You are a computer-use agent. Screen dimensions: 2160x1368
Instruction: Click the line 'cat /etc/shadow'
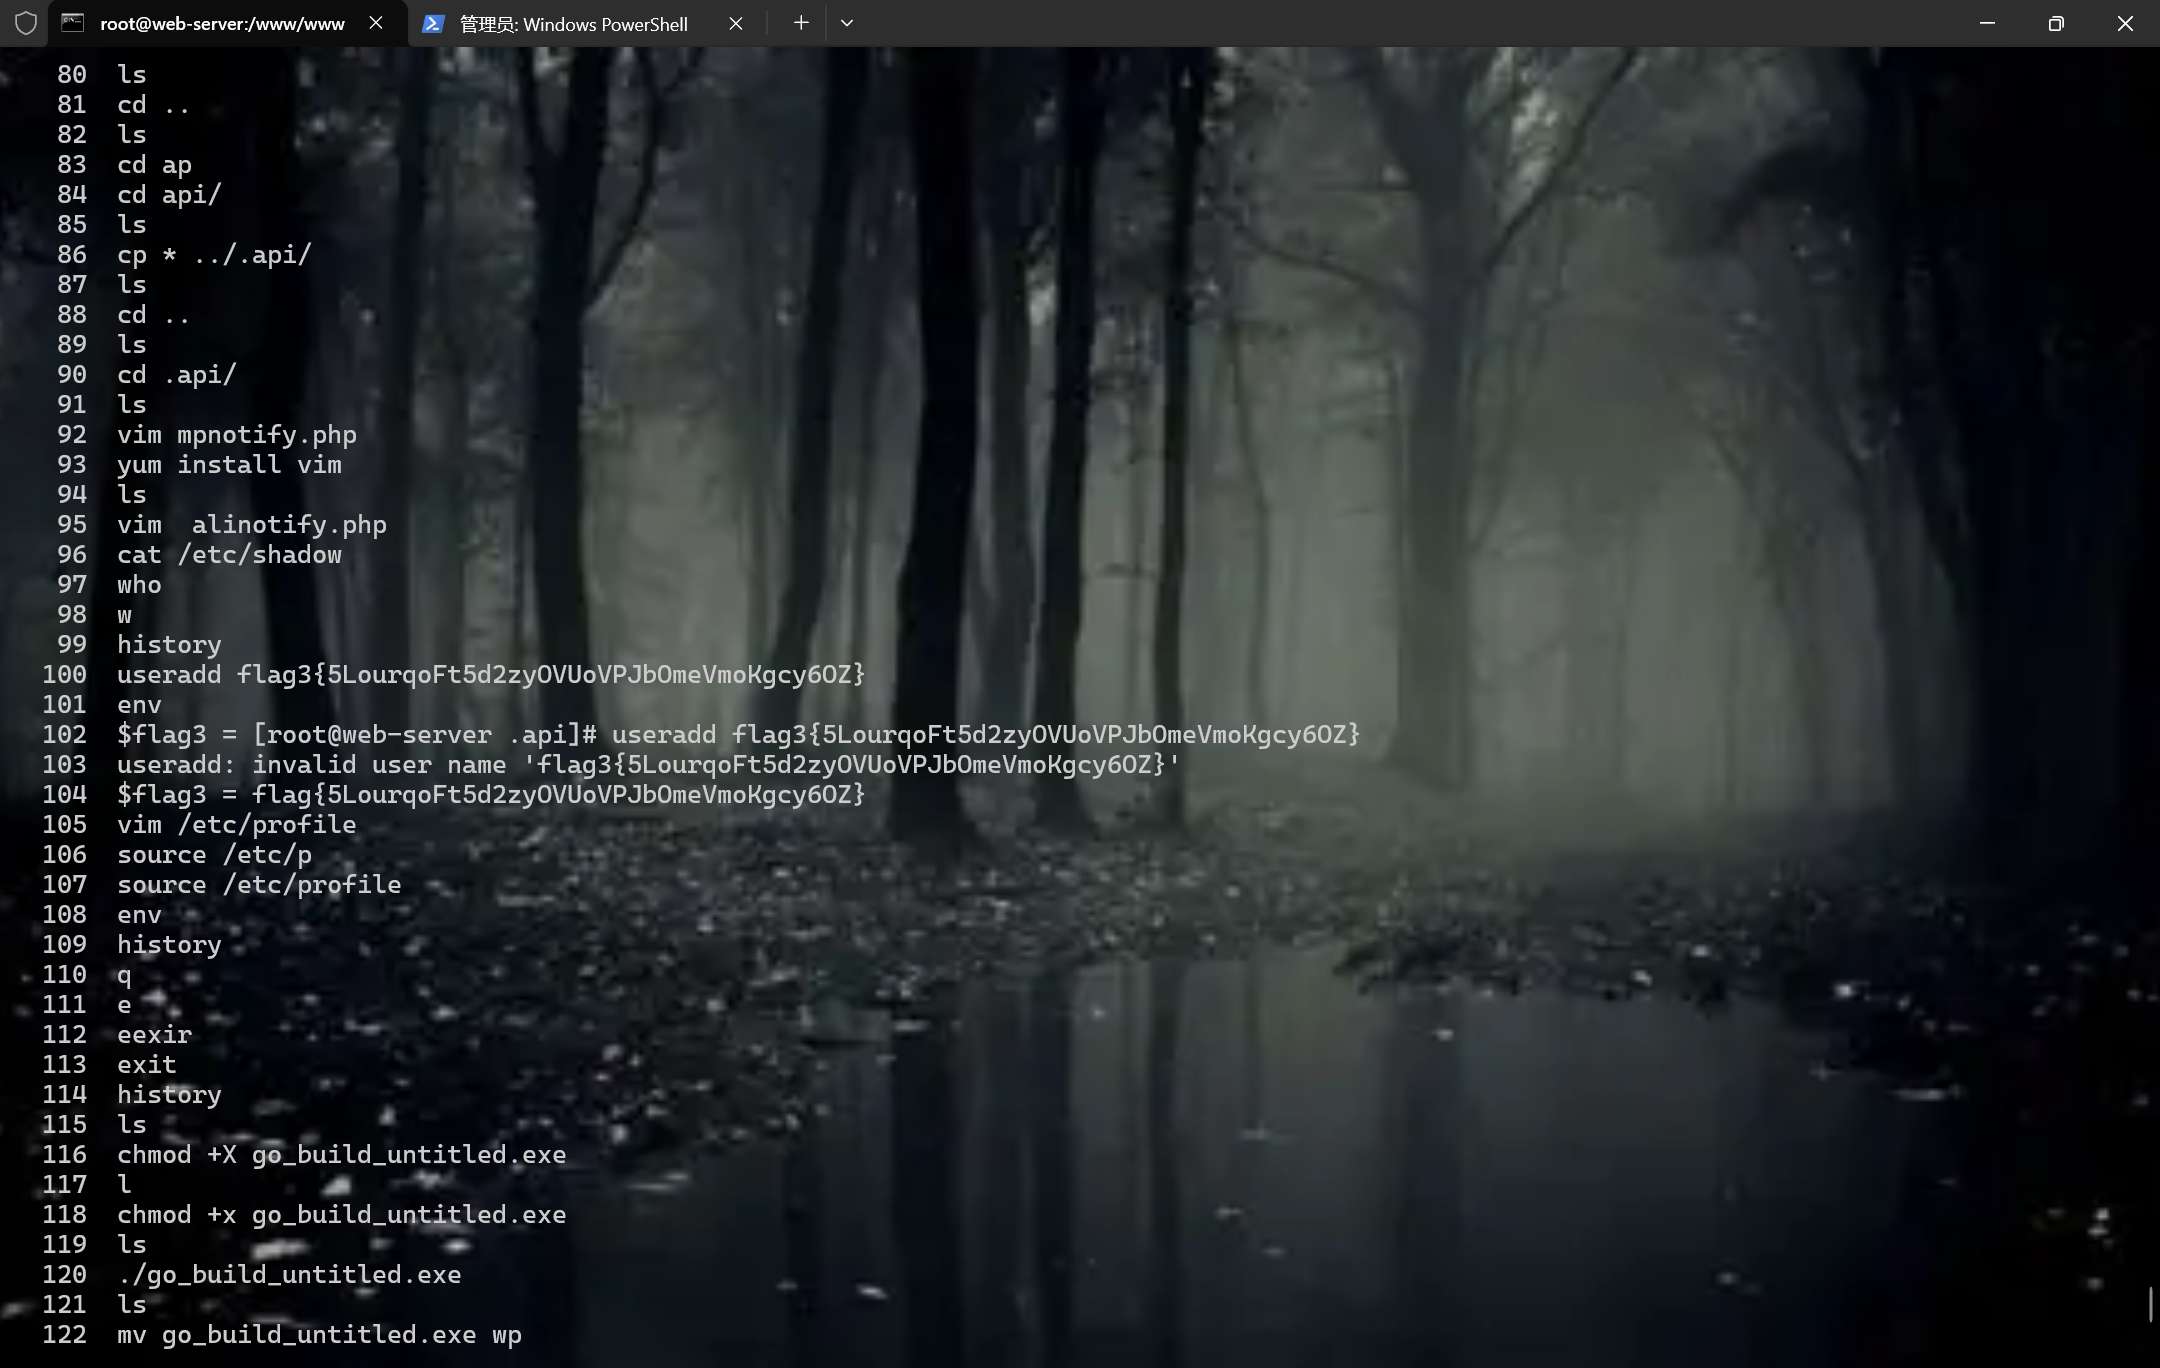[229, 555]
